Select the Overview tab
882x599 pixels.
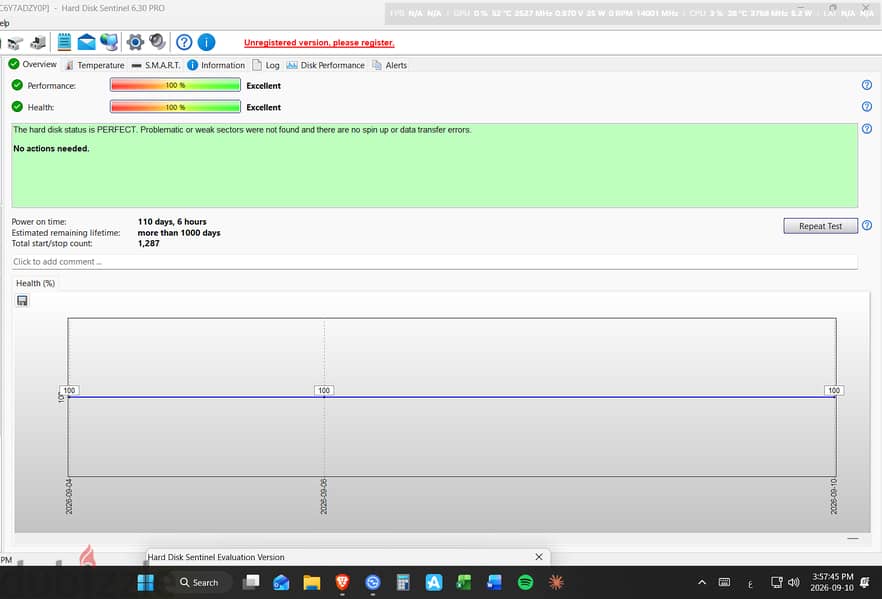point(33,65)
